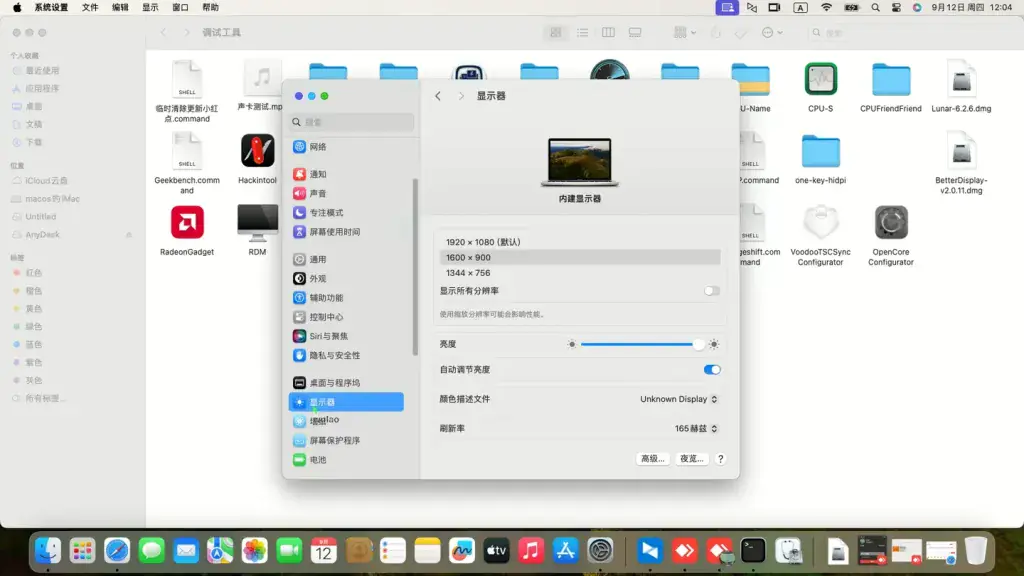1024x576 pixels.
Task: Select 屏幕保护程序 in settings sidebar
Action: pos(347,441)
